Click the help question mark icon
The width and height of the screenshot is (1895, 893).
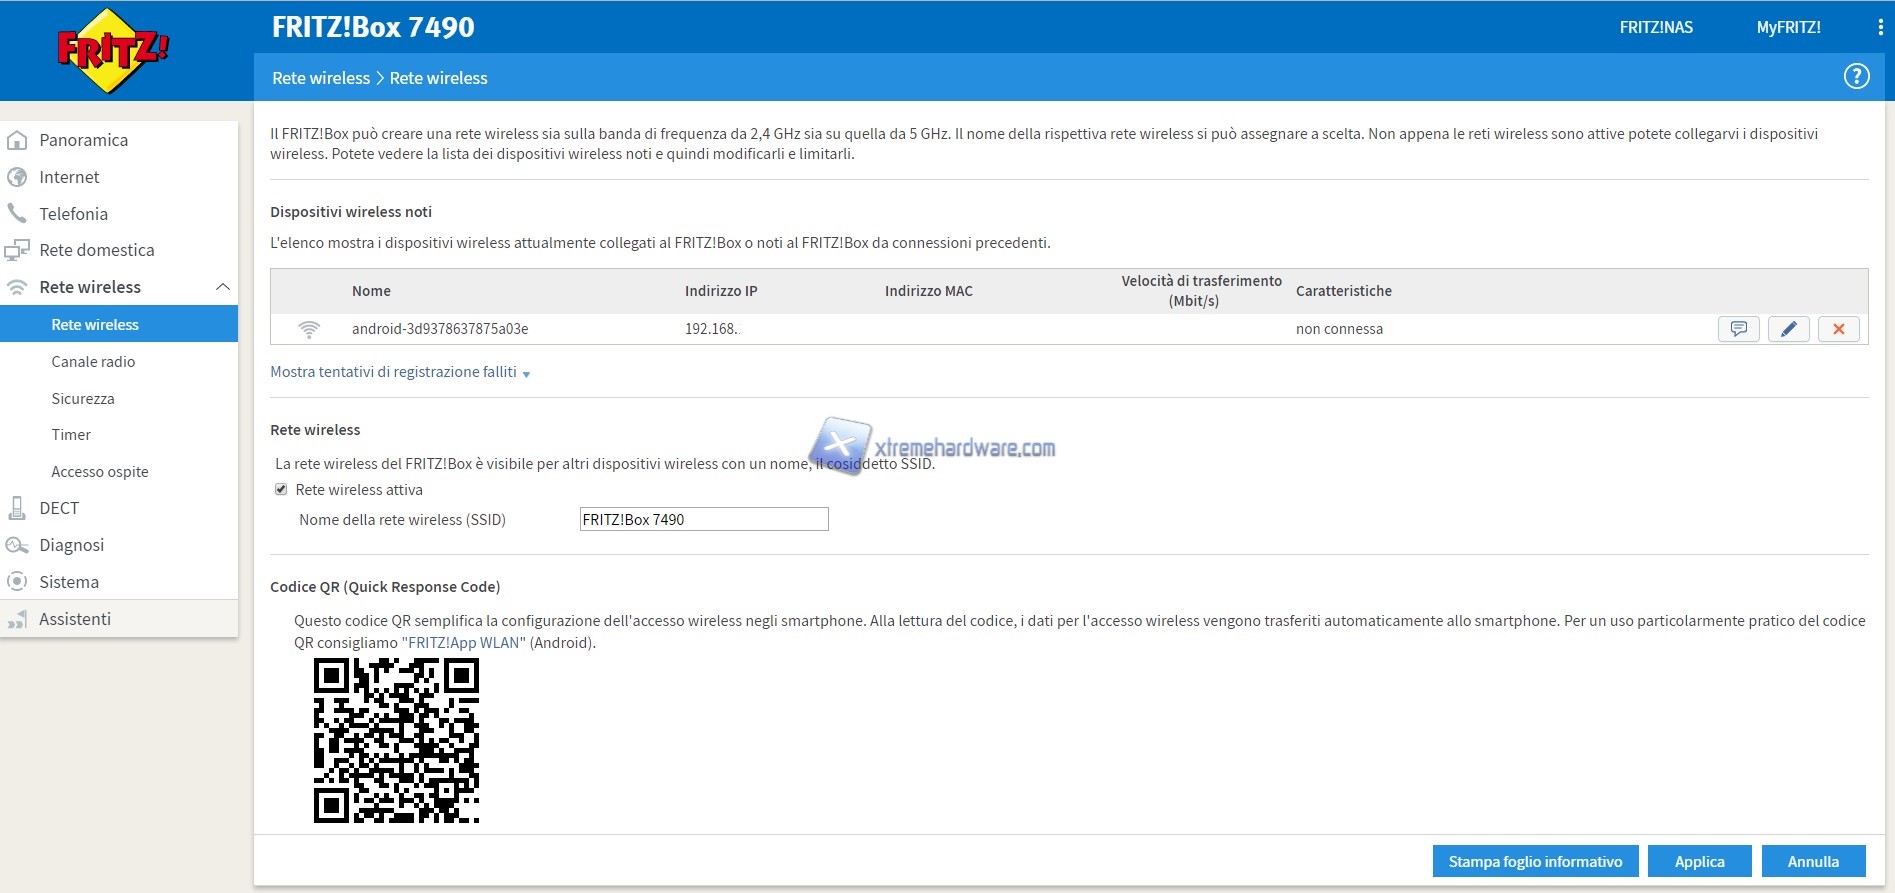[1856, 76]
